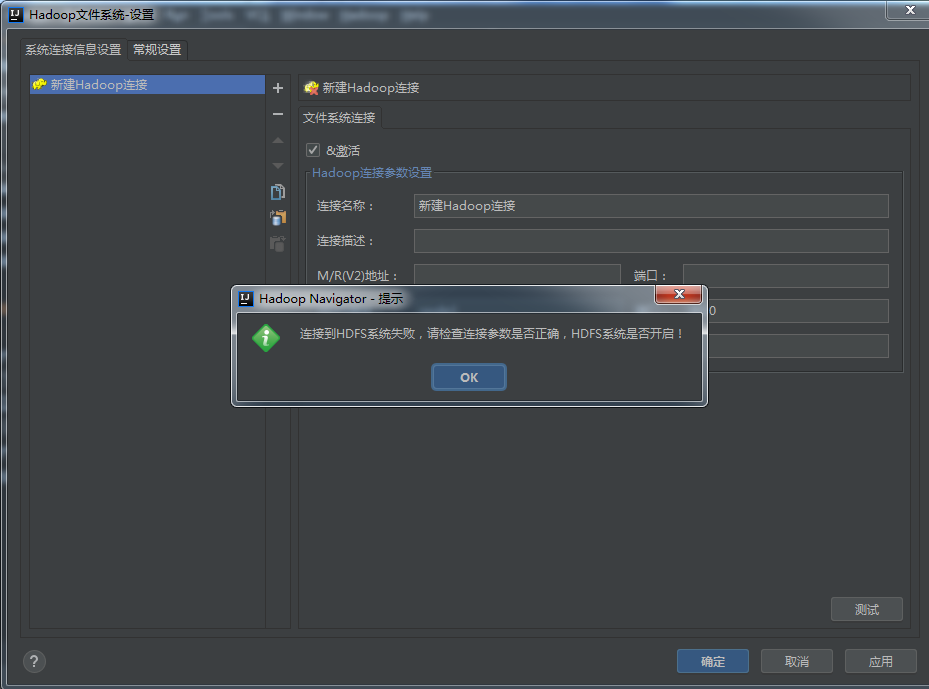Click the 连接名称 input field
929x689 pixels.
[651, 206]
